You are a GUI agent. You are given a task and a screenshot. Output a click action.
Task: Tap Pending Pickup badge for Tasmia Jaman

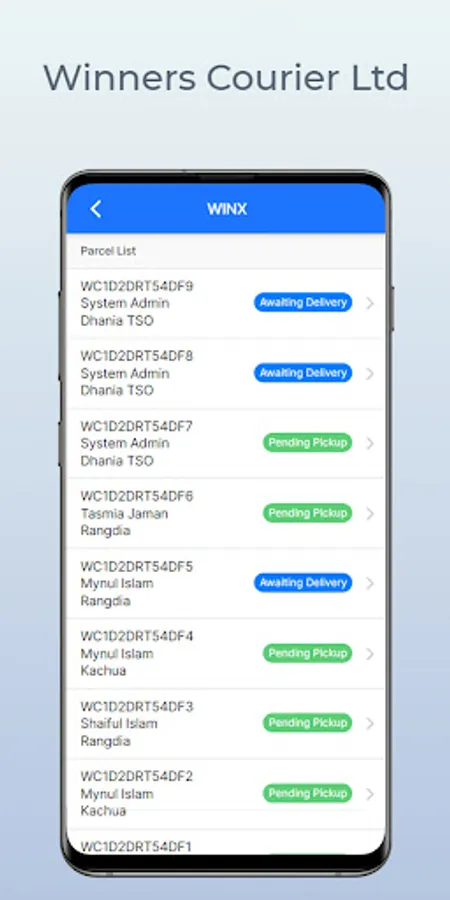(x=308, y=513)
